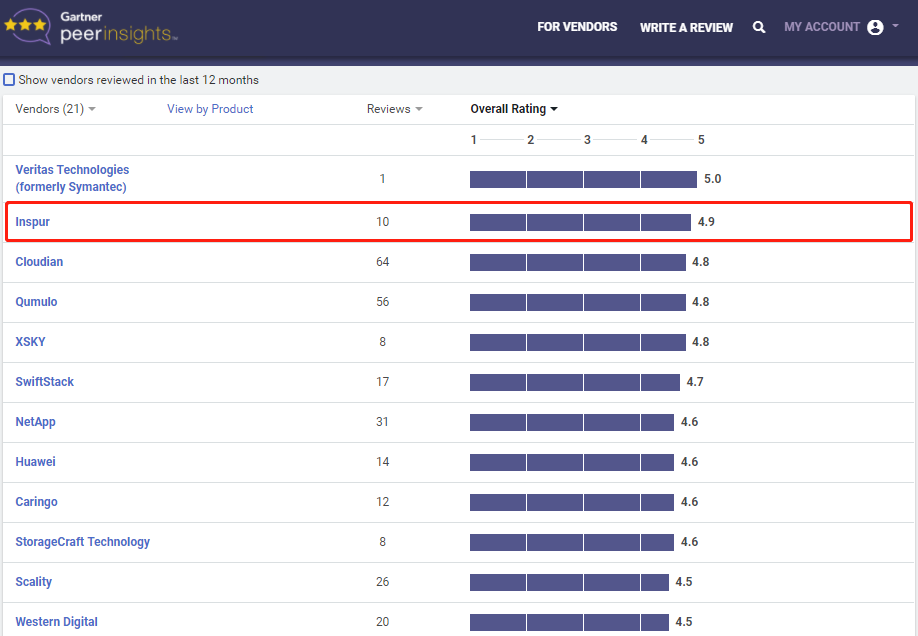
Task: Click the Caringo rating bar
Action: [572, 502]
